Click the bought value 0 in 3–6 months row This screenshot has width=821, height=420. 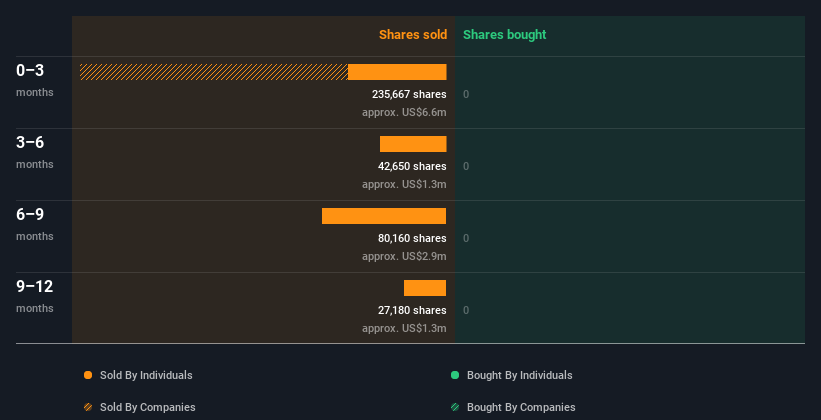[x=466, y=166]
